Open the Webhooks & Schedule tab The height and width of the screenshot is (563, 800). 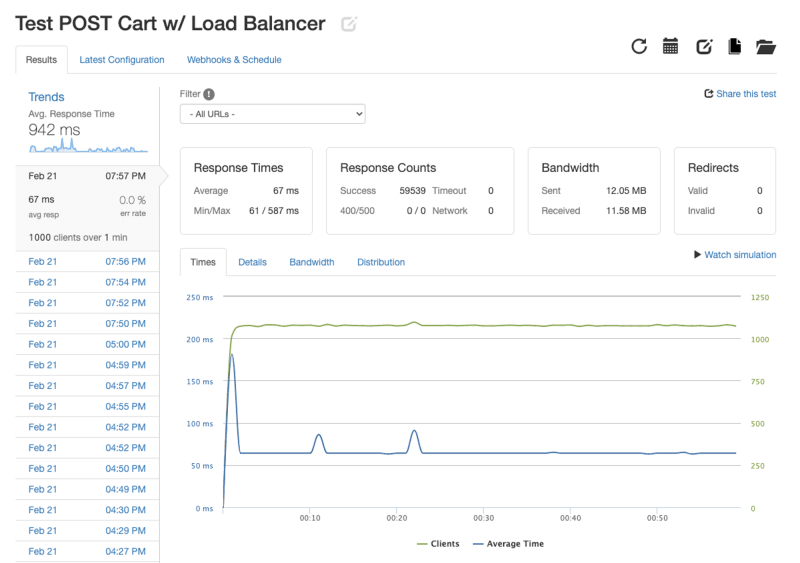[x=234, y=60]
